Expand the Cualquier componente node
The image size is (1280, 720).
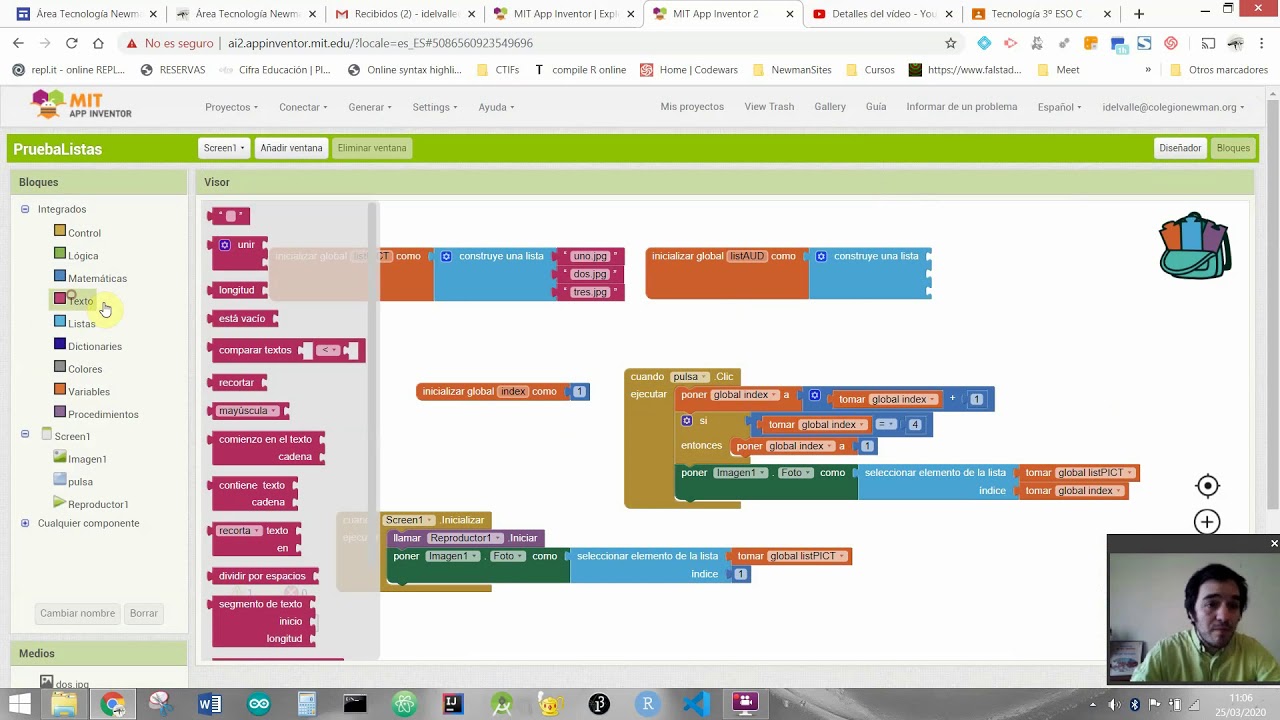coord(25,523)
